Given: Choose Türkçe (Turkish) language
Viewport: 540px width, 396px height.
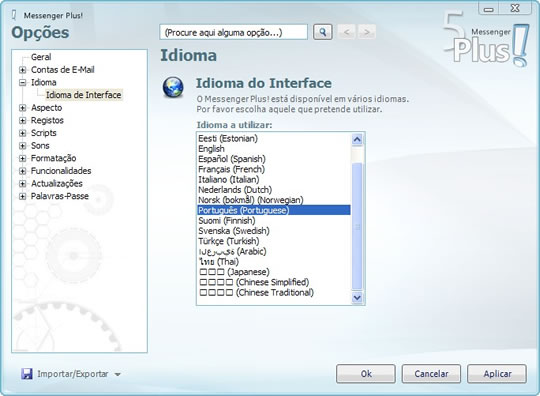Looking at the screenshot, I should point(274,241).
